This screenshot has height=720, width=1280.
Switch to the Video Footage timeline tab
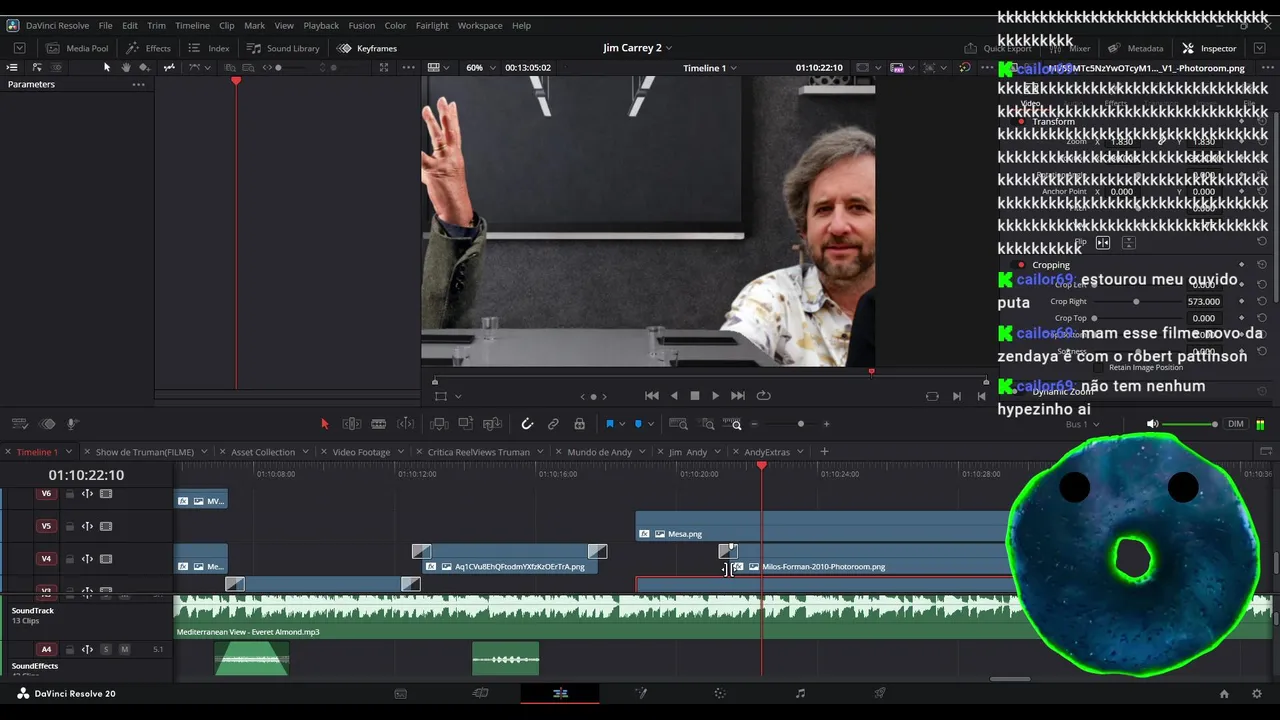click(x=361, y=452)
